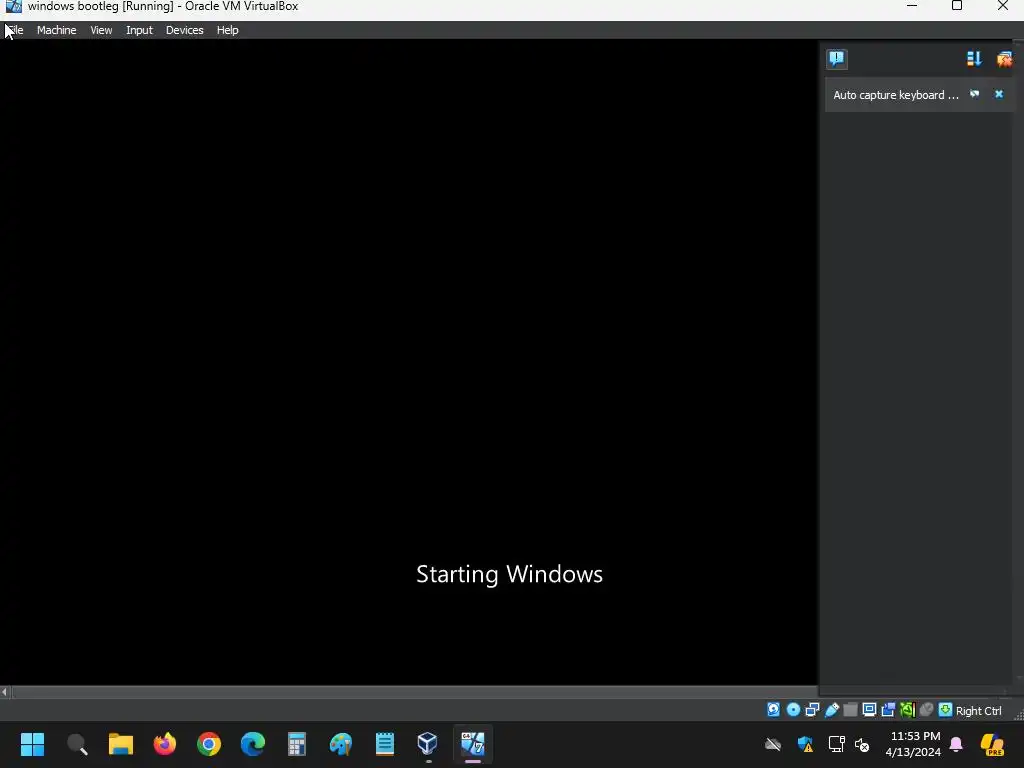The width and height of the screenshot is (1024, 768).
Task: Launch Firefox from the taskbar
Action: point(165,744)
